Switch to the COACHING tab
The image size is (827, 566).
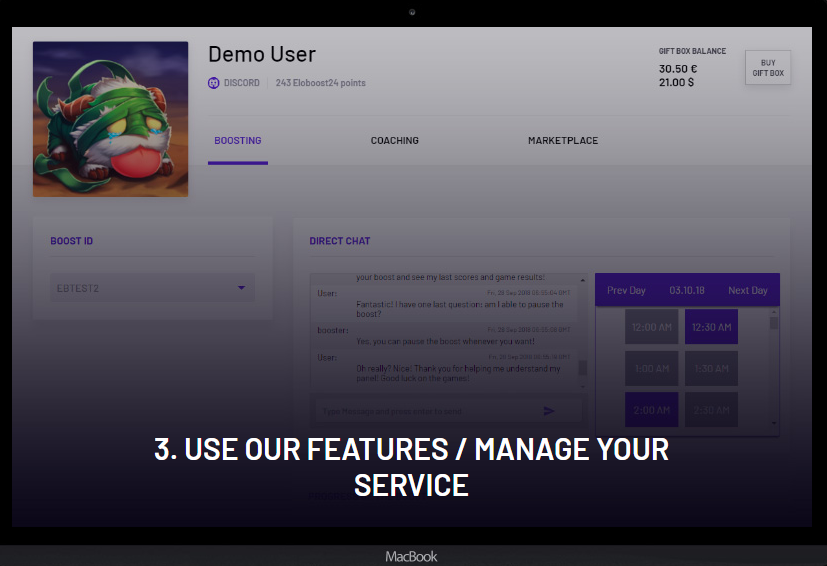[x=395, y=140]
